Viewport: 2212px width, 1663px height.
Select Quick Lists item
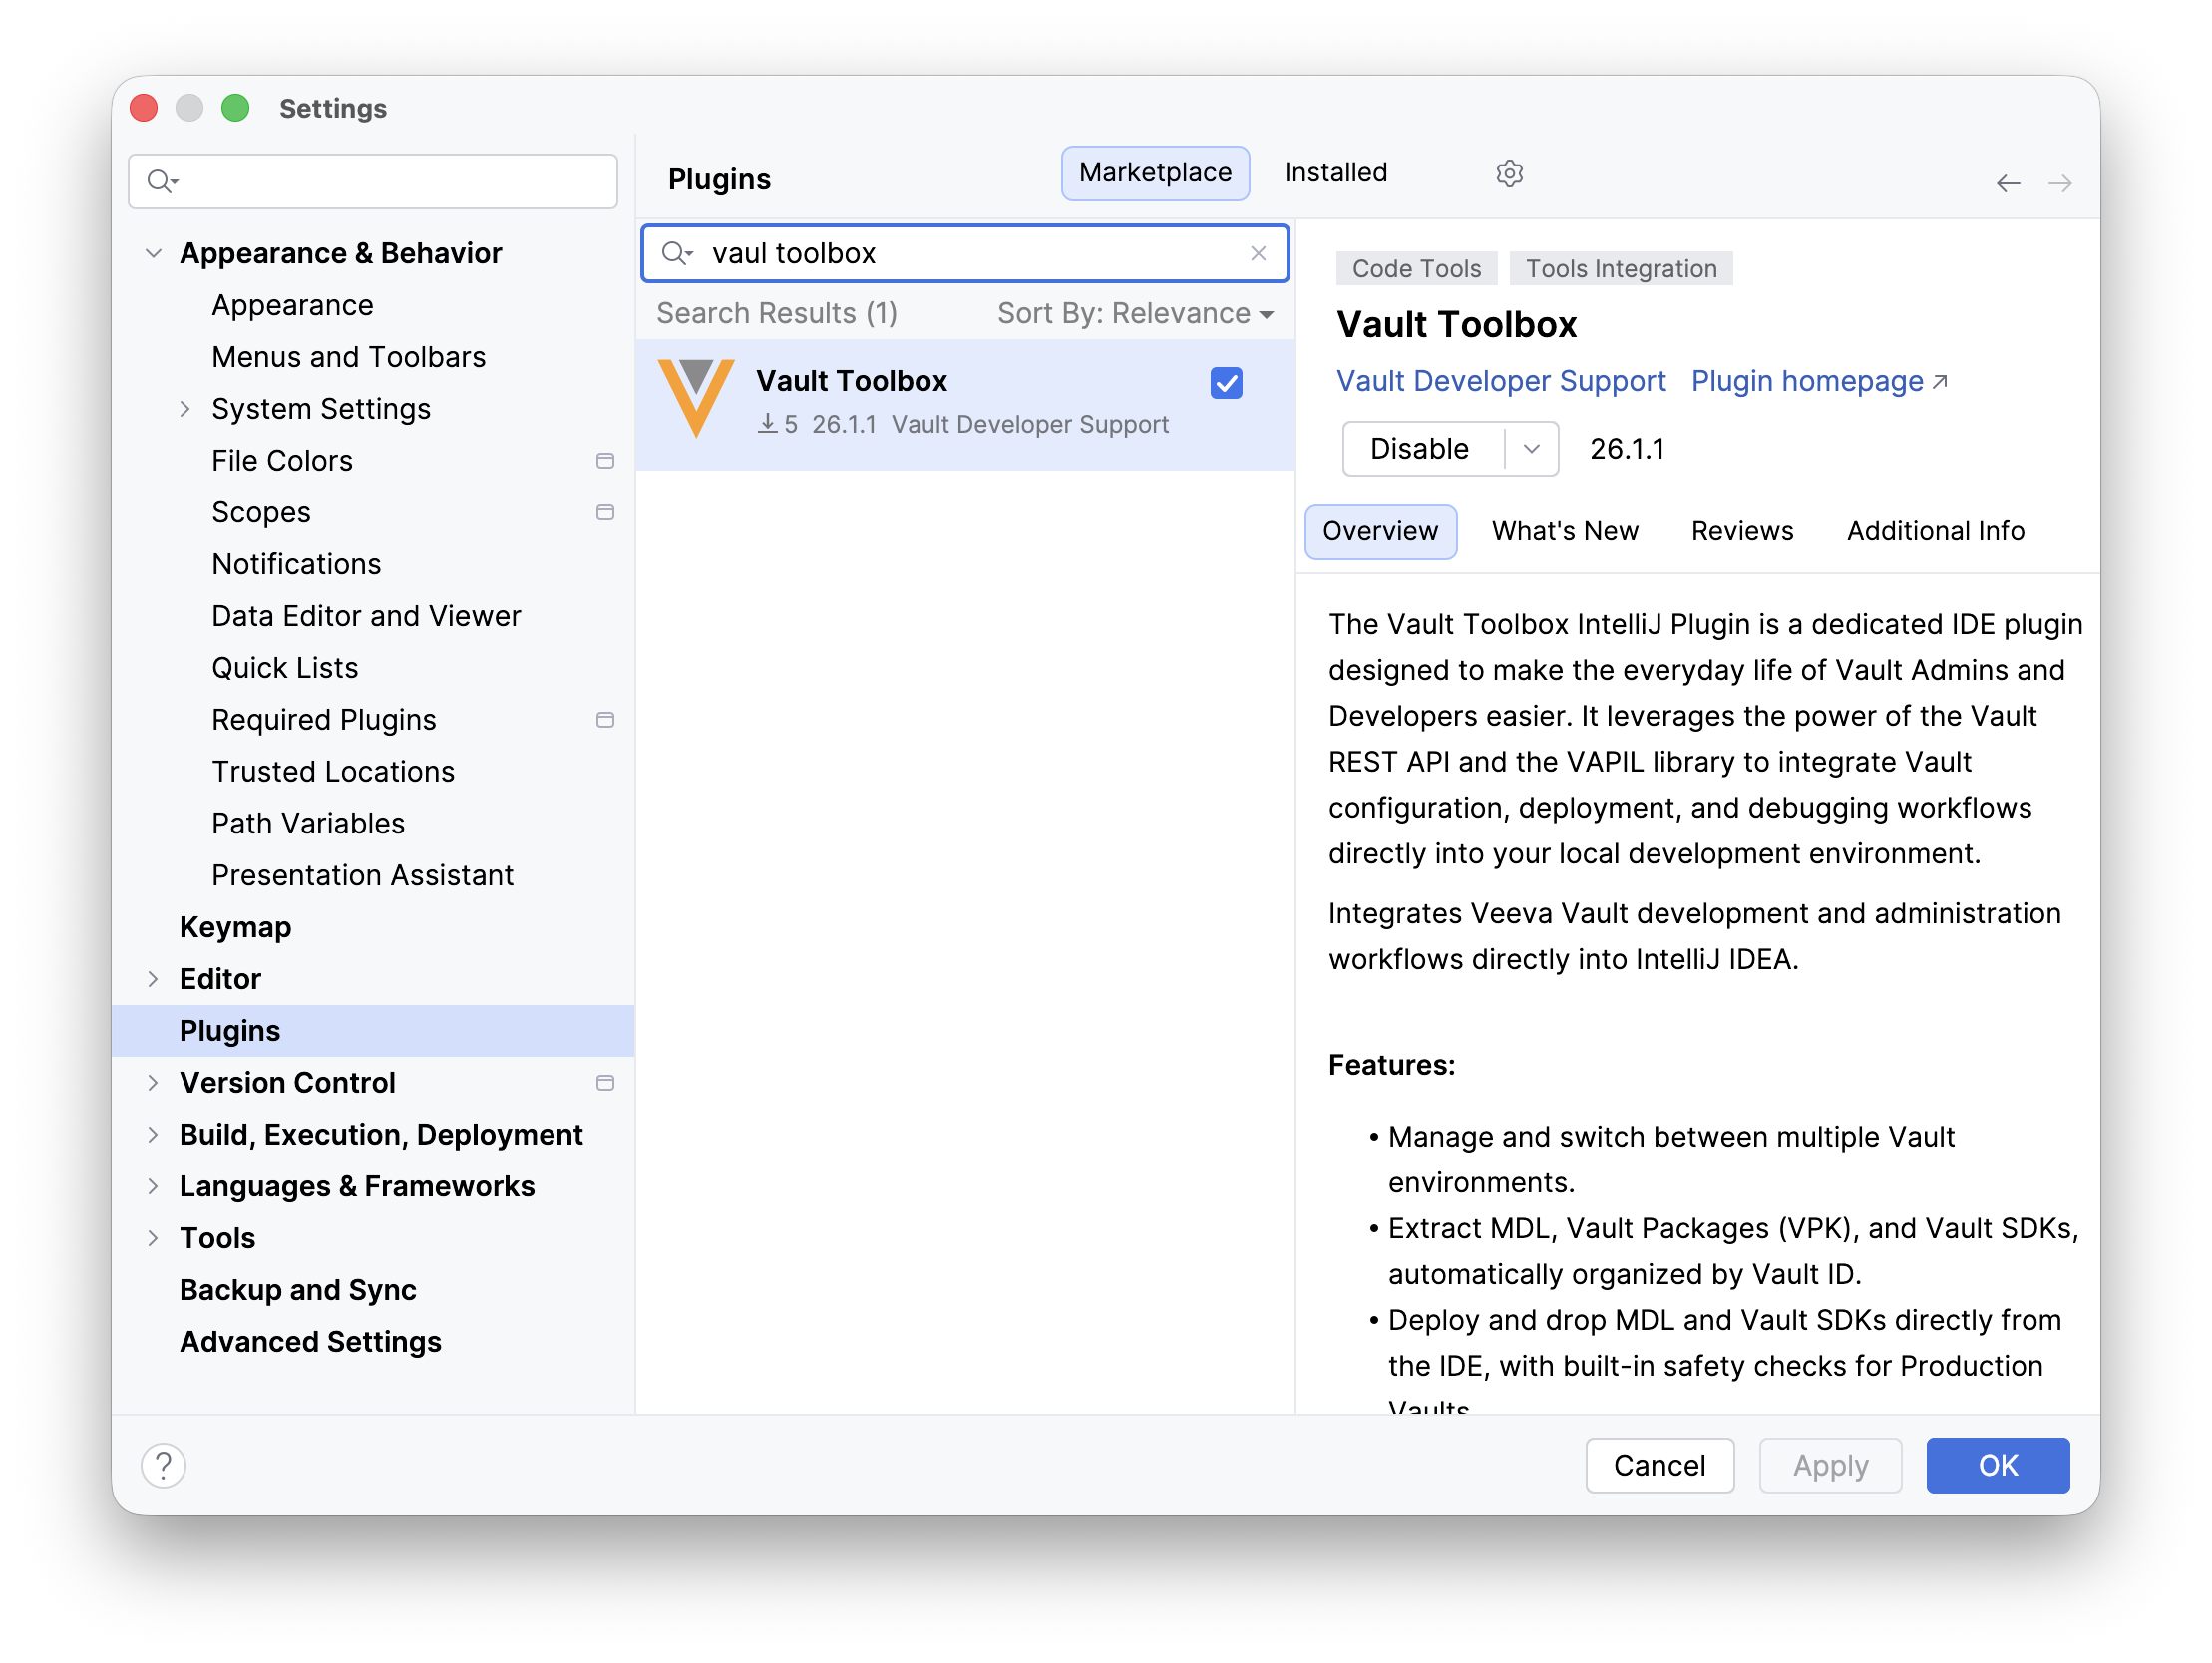[285, 669]
